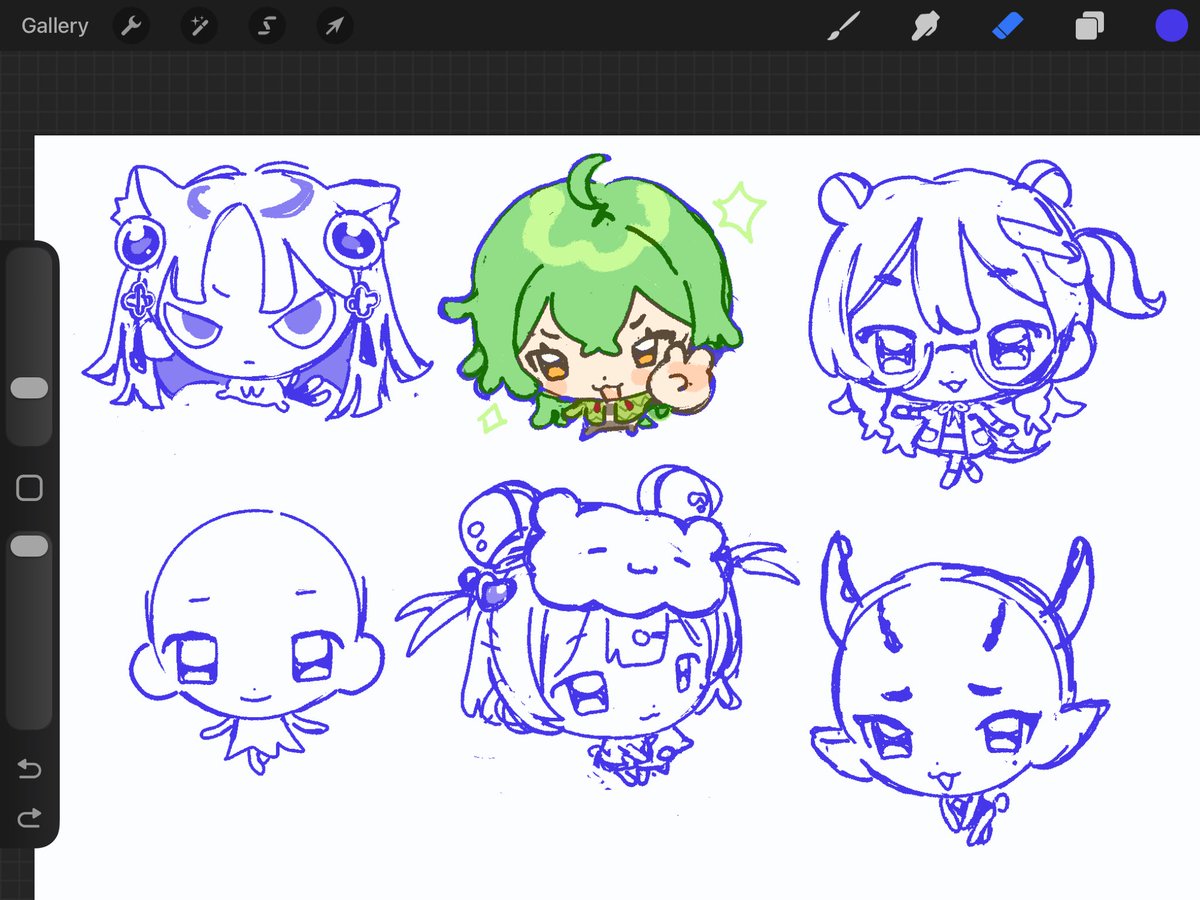Activate the Selection S-ribbon tool
The height and width of the screenshot is (900, 1200).
(266, 26)
